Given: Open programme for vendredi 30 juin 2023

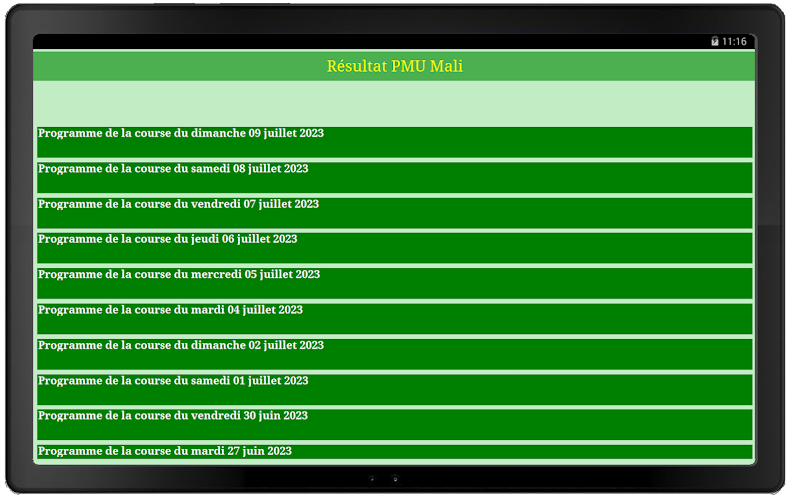Looking at the screenshot, I should click(x=394, y=424).
